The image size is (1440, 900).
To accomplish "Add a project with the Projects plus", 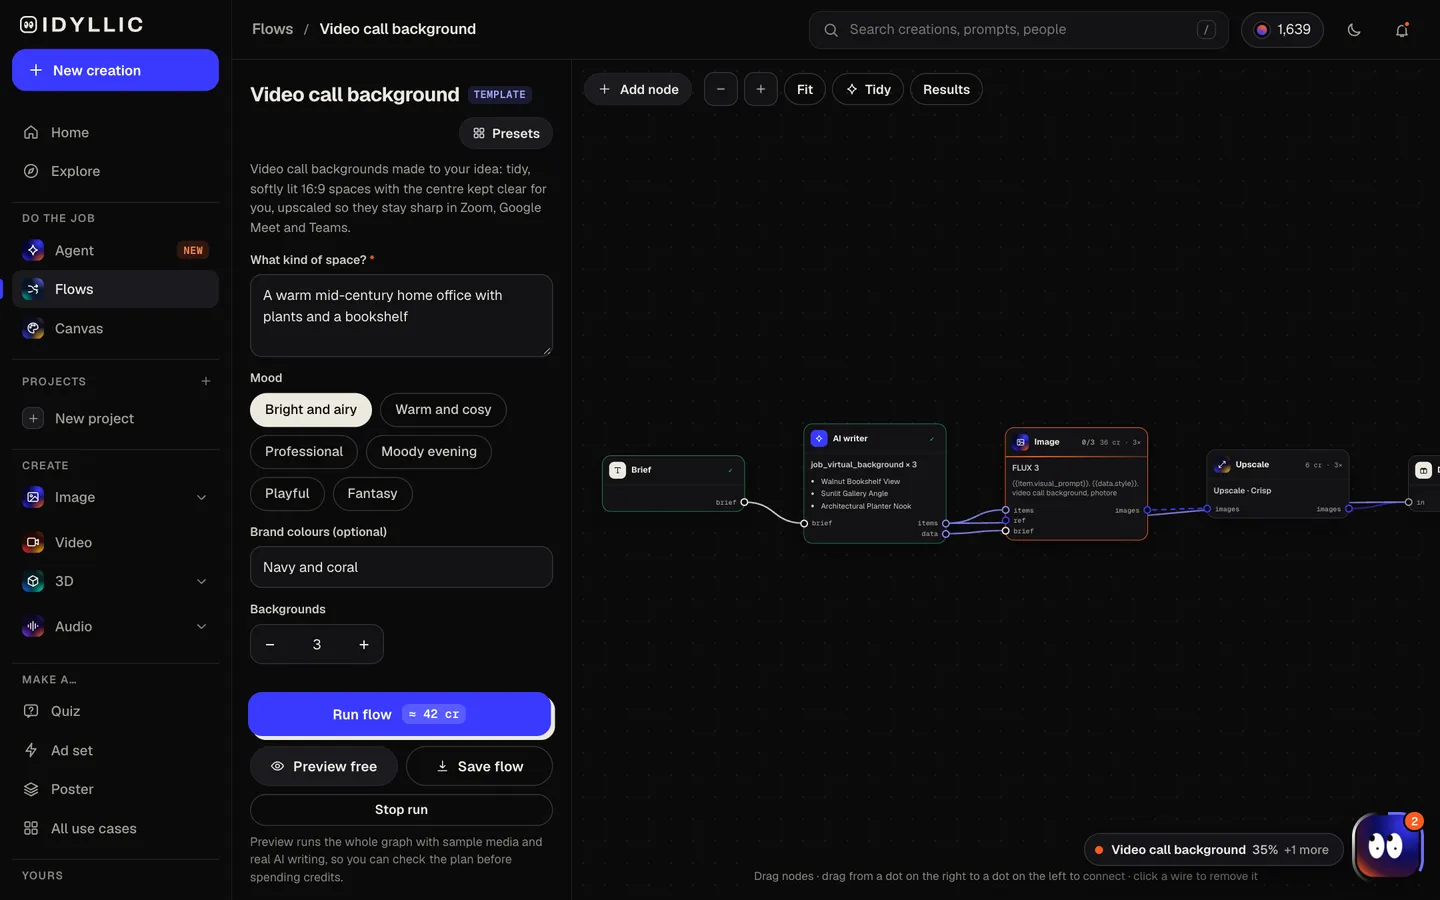I will click(x=206, y=381).
